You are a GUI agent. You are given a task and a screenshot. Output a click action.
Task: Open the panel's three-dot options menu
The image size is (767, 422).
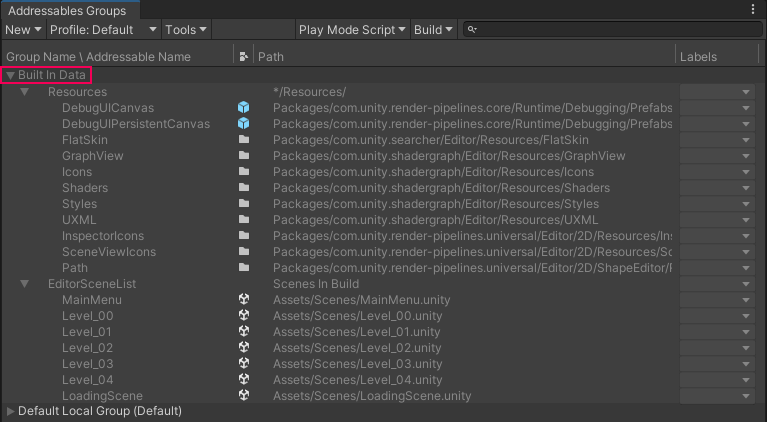click(x=753, y=9)
